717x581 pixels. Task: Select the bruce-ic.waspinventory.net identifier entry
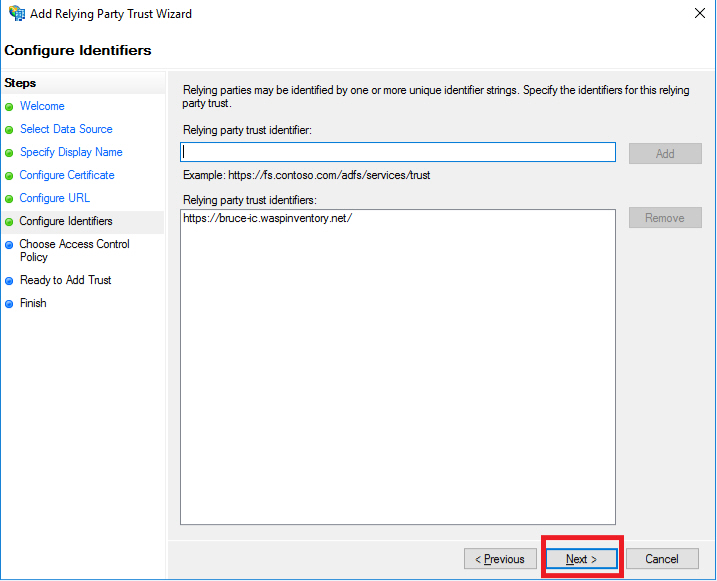[268, 219]
